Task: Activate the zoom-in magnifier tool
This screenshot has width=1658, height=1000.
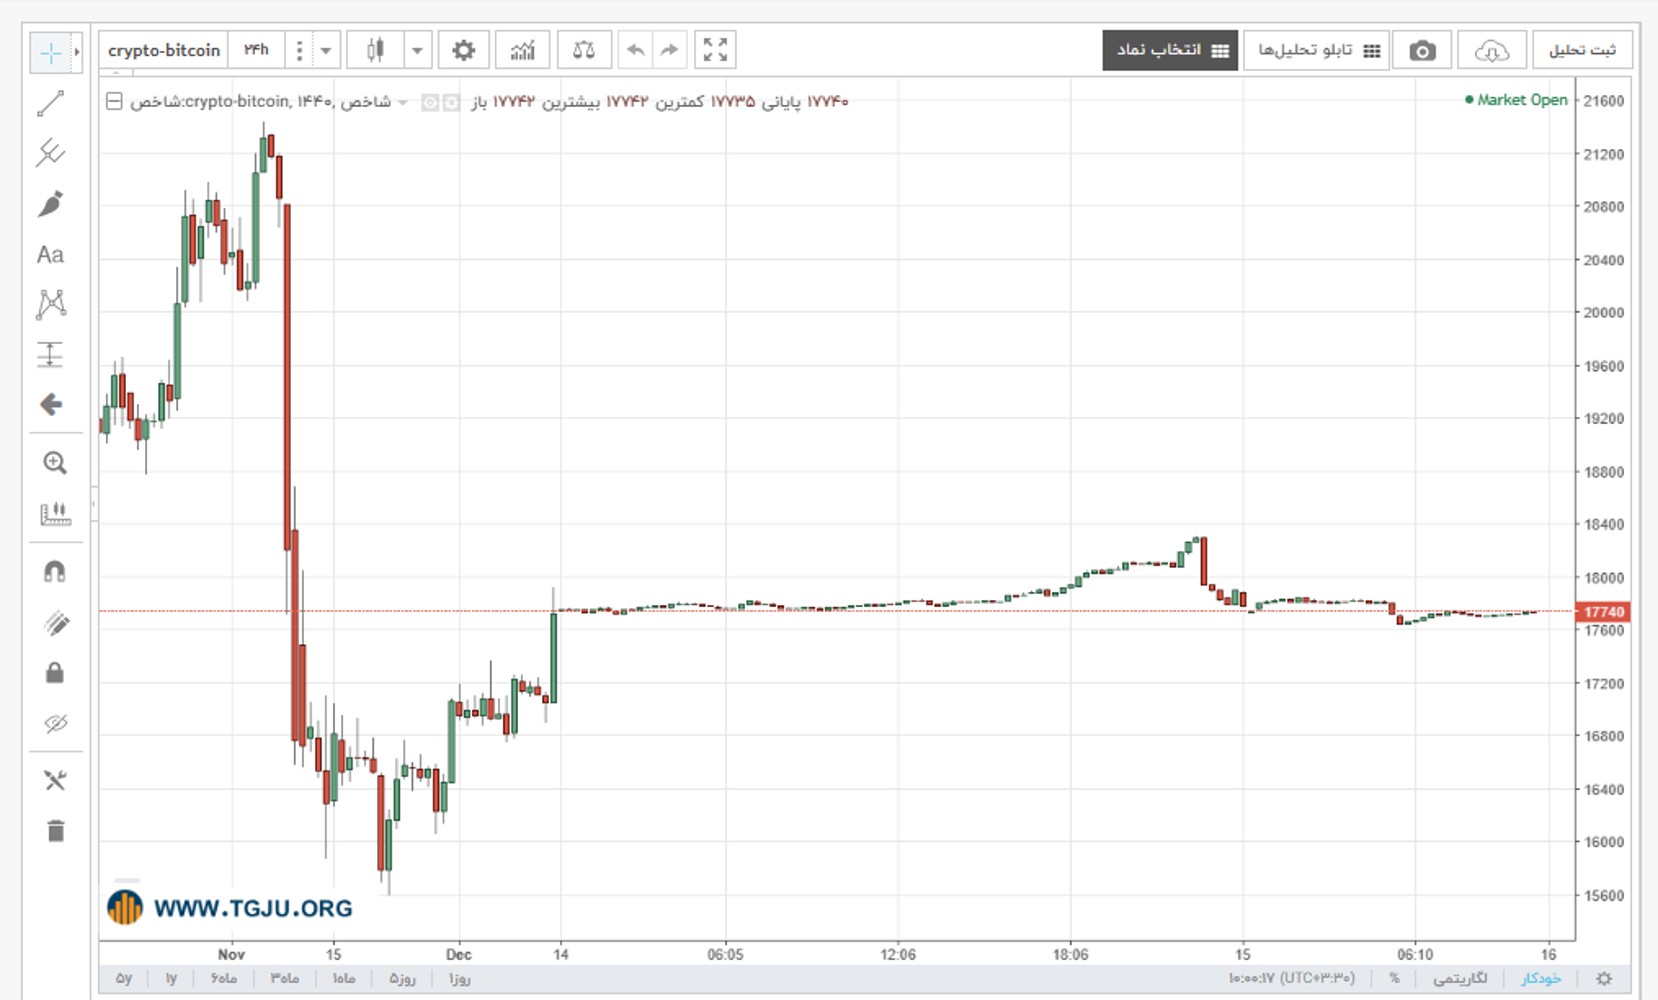Action: click(55, 463)
